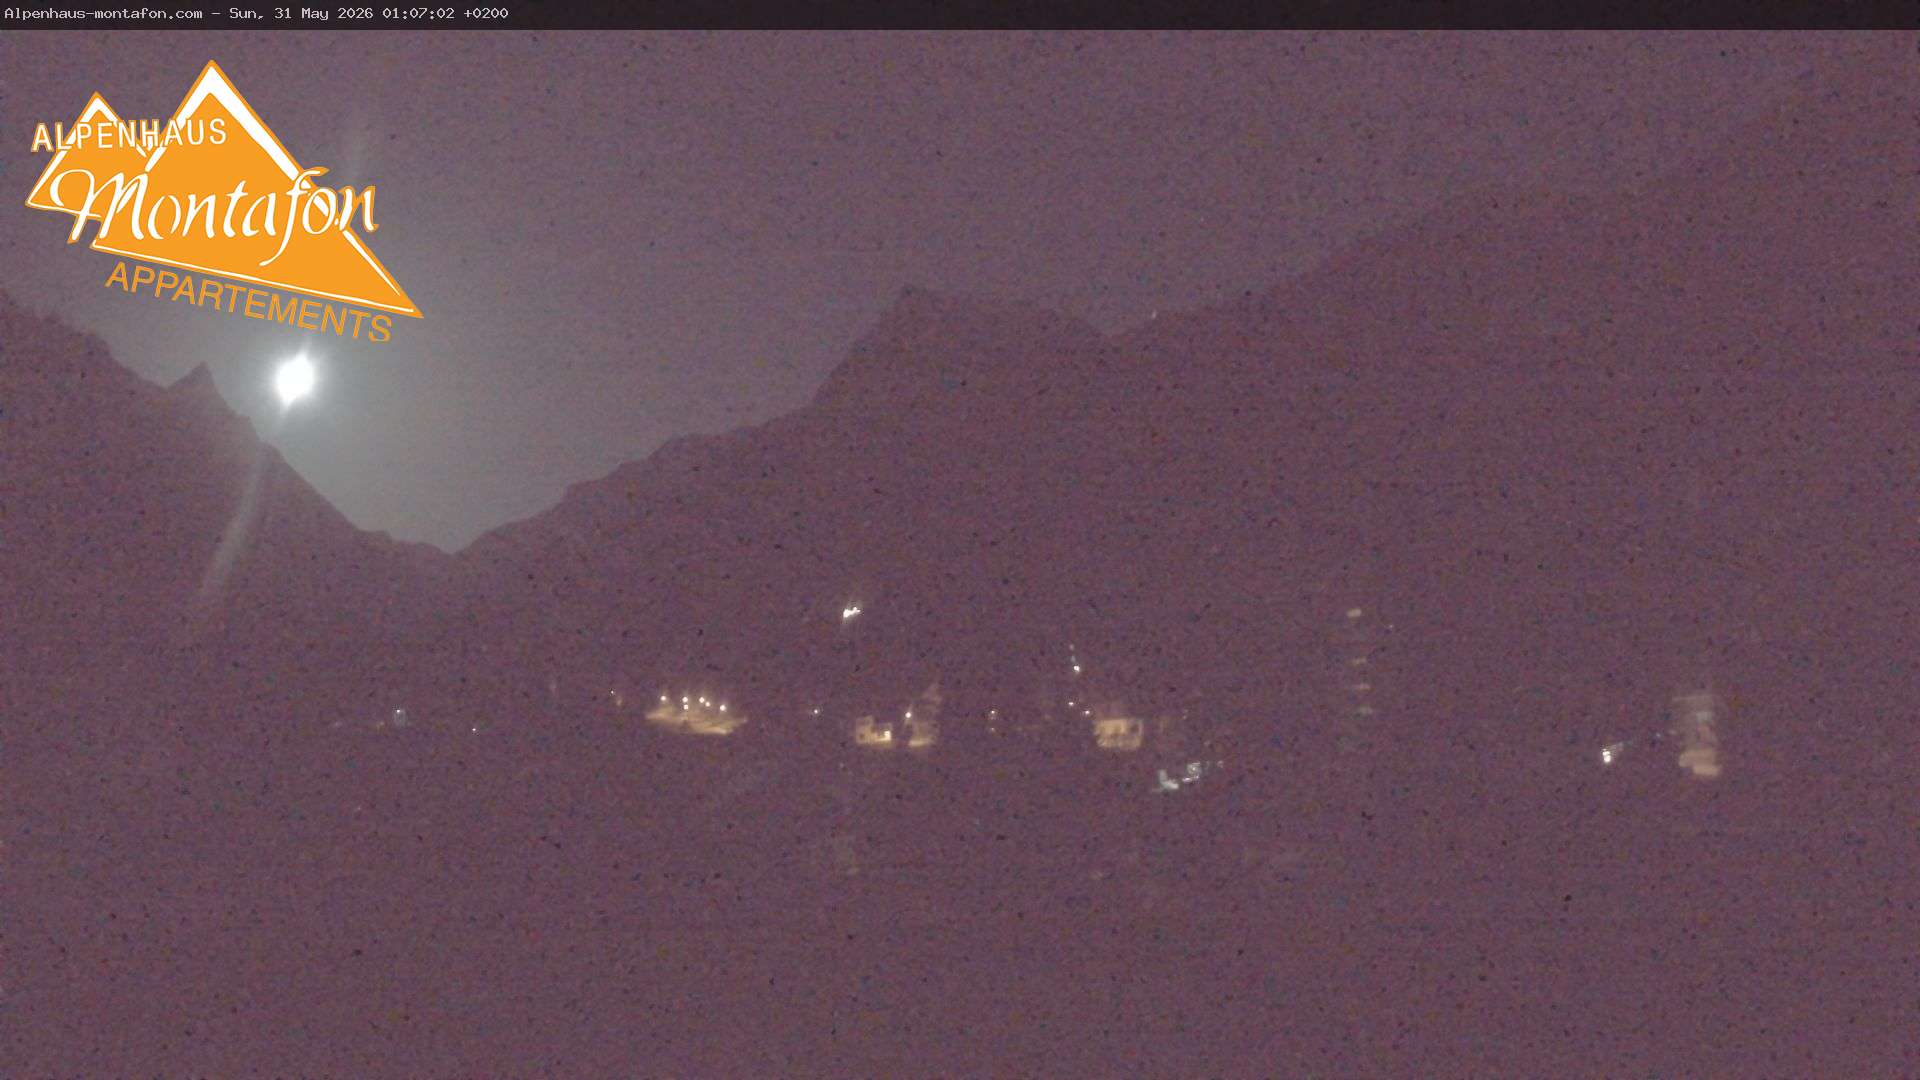The width and height of the screenshot is (1920, 1080).
Task: Click the lit building in village center
Action: pos(1117,728)
